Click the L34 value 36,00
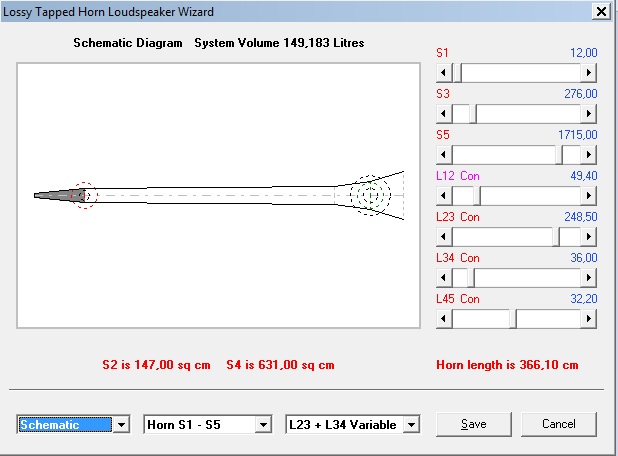The height and width of the screenshot is (456, 618). (584, 258)
